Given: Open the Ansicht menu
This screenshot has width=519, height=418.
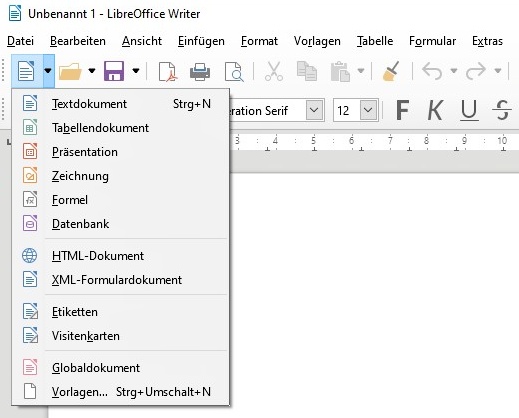Looking at the screenshot, I should (142, 41).
